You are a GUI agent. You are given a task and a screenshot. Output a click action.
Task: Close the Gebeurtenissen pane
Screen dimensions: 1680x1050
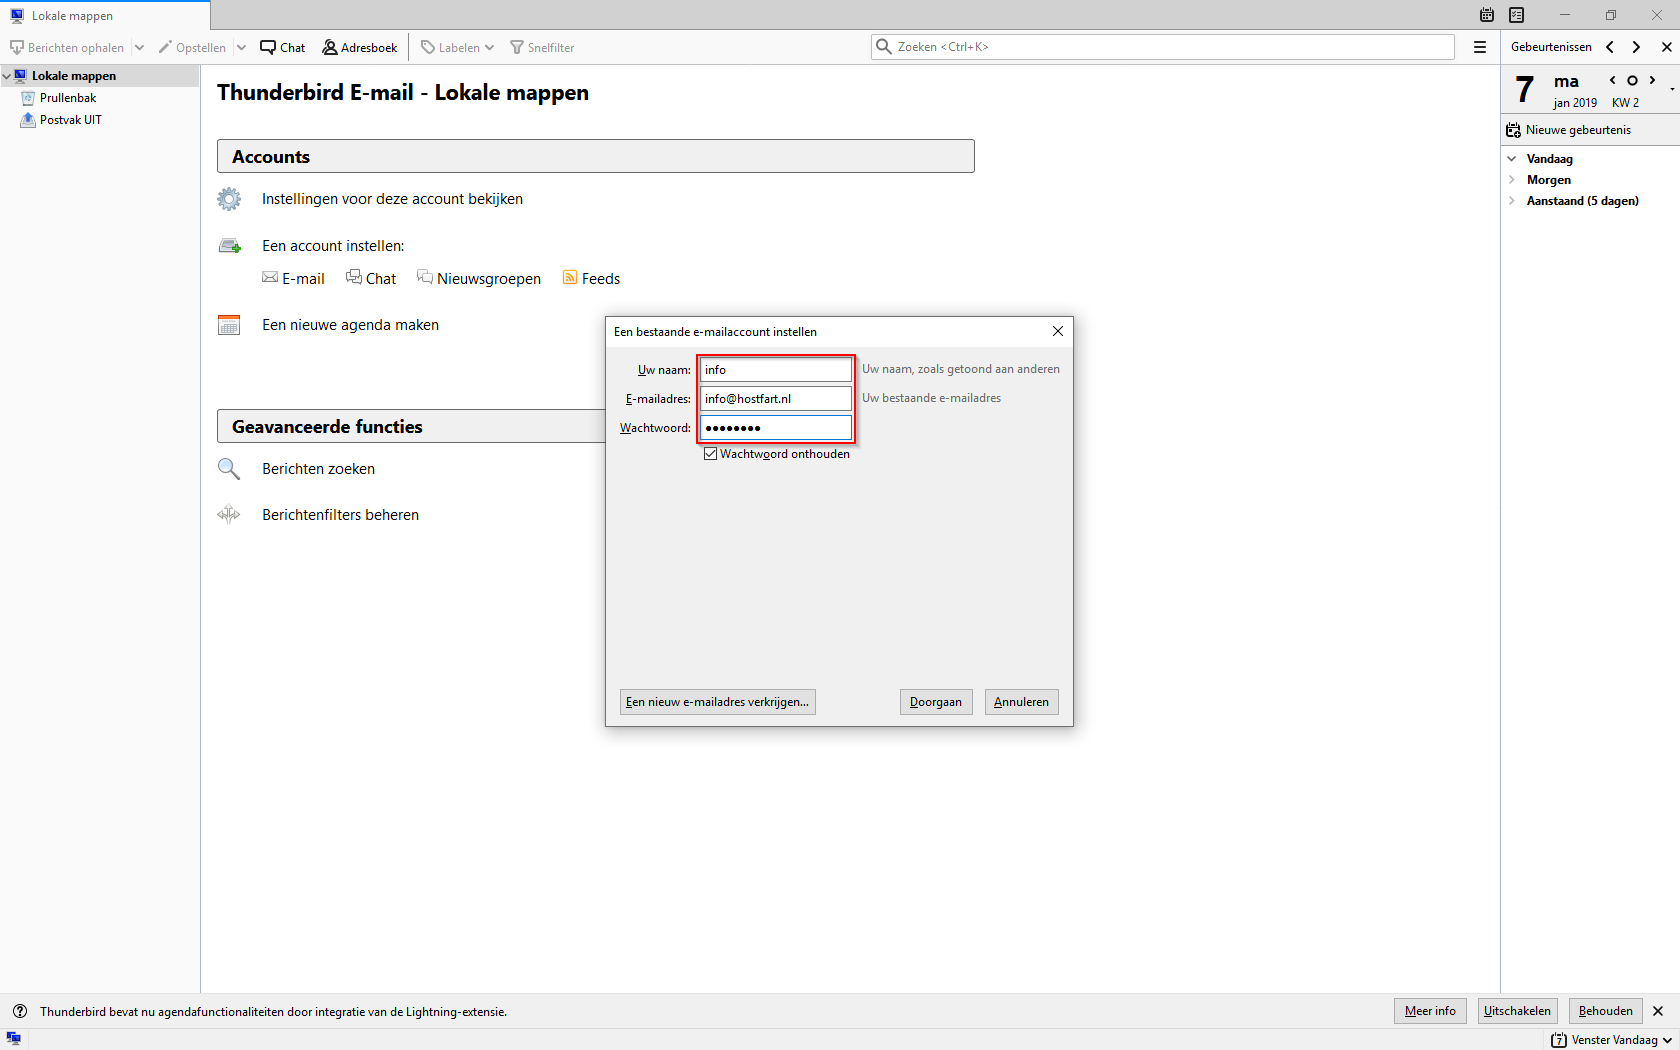pos(1666,47)
